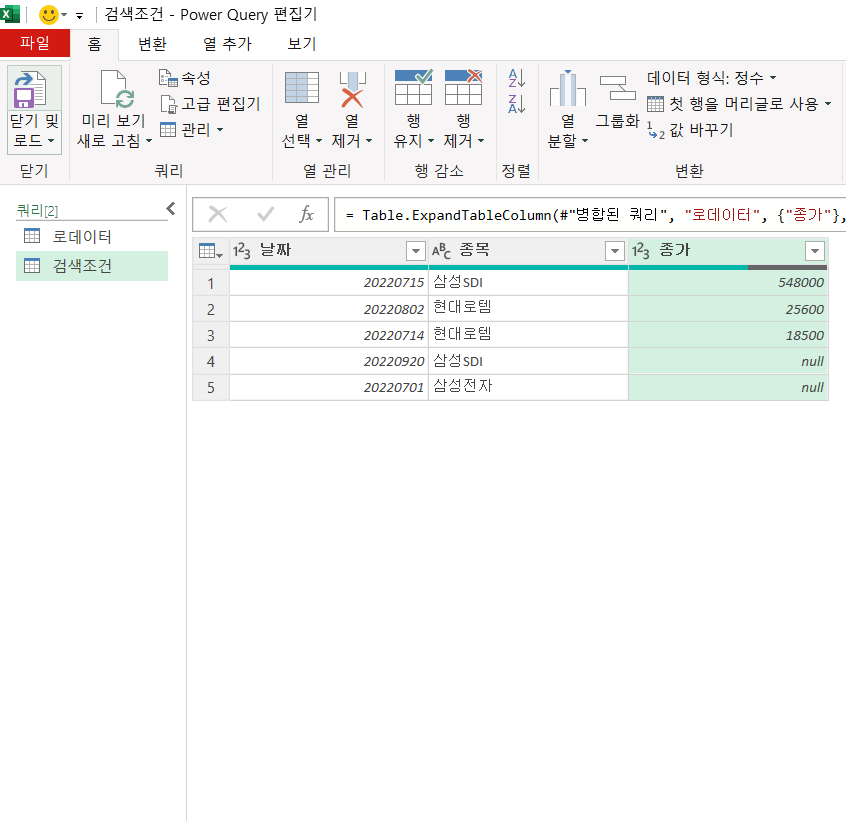Viewport: 846px width, 821px height.
Task: Click the 삼성전자 cell
Action: (528, 387)
